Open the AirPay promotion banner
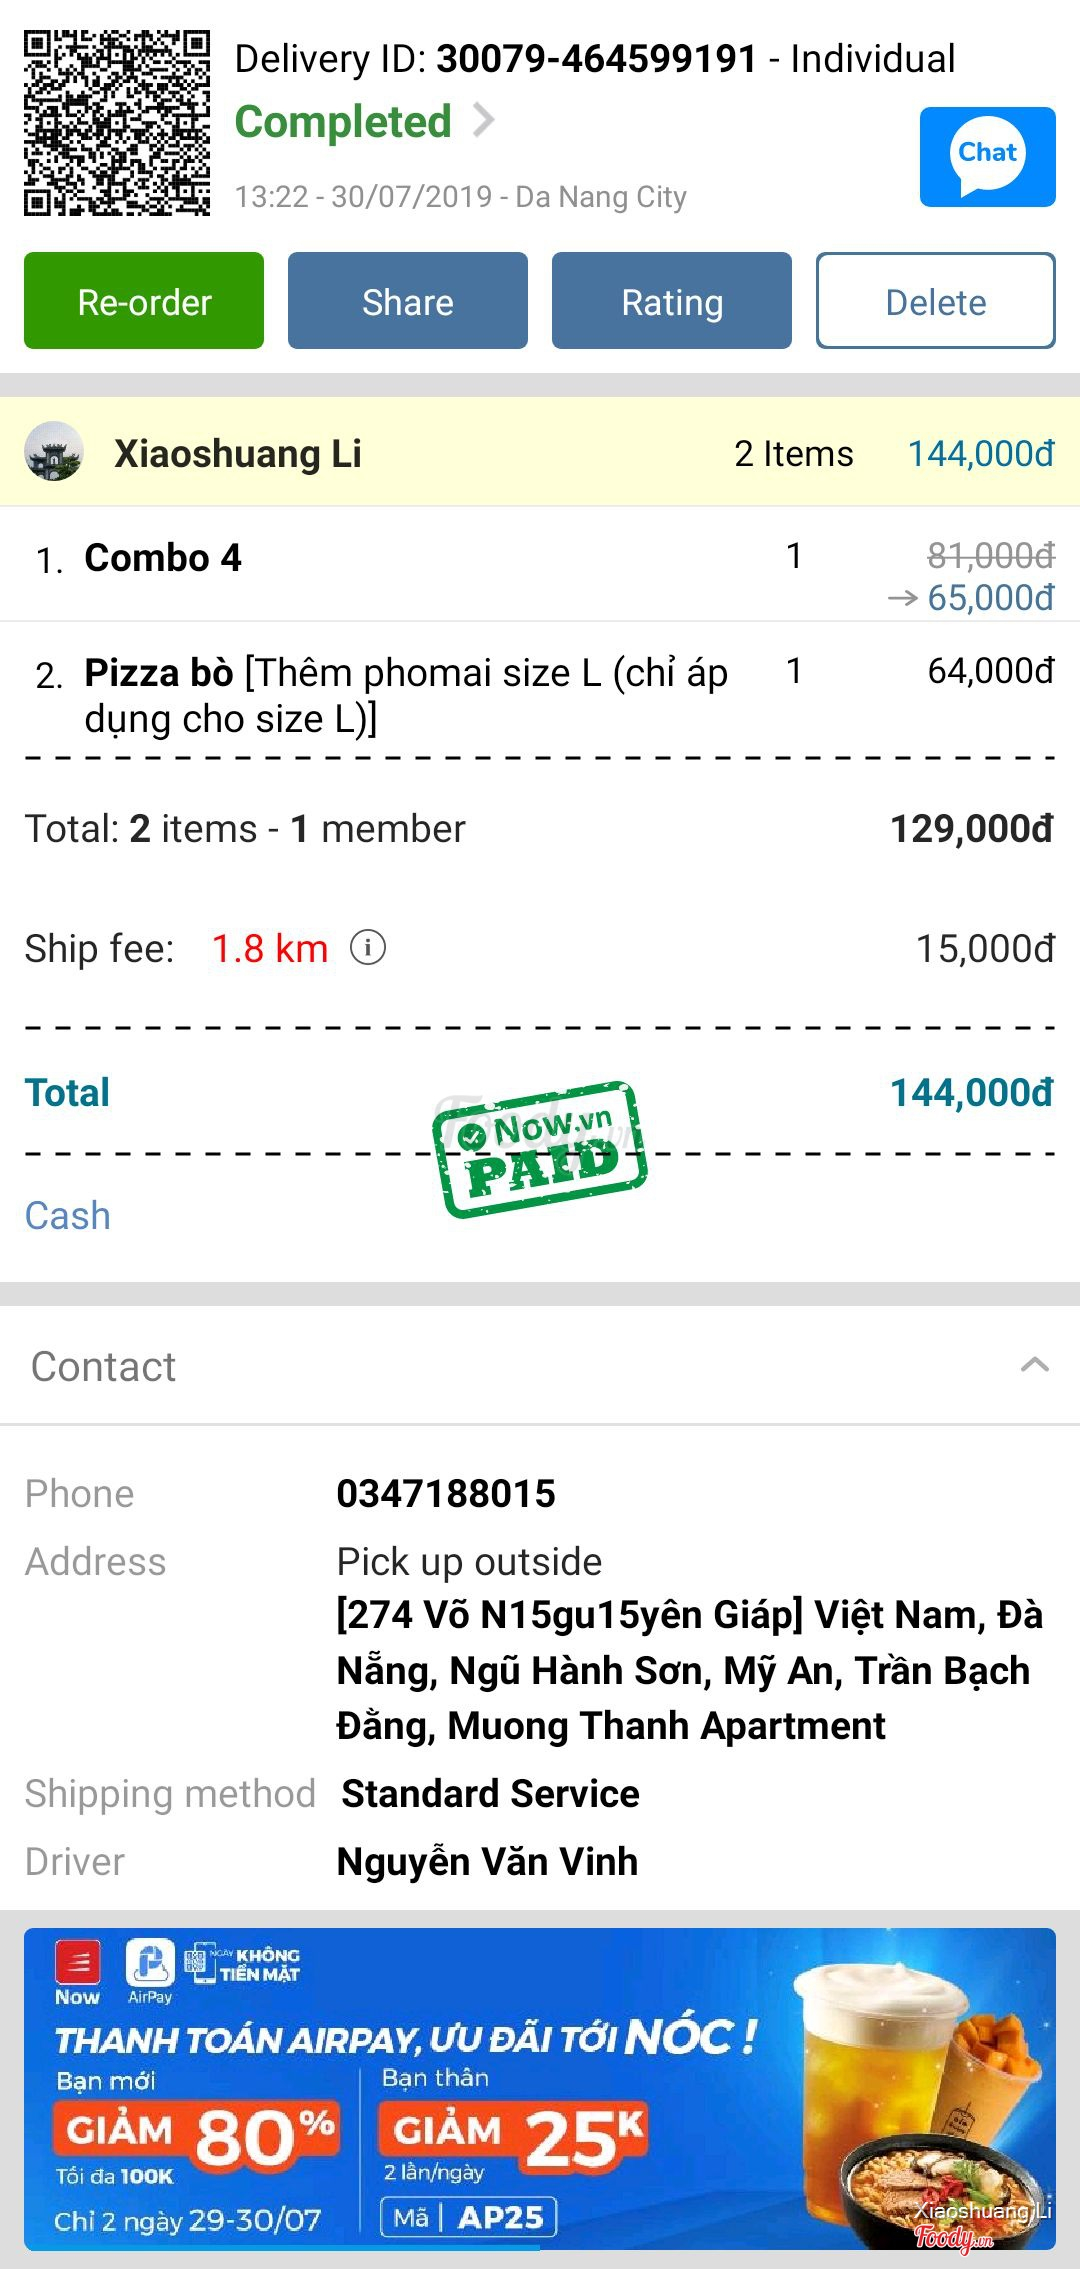 pyautogui.click(x=540, y=2090)
